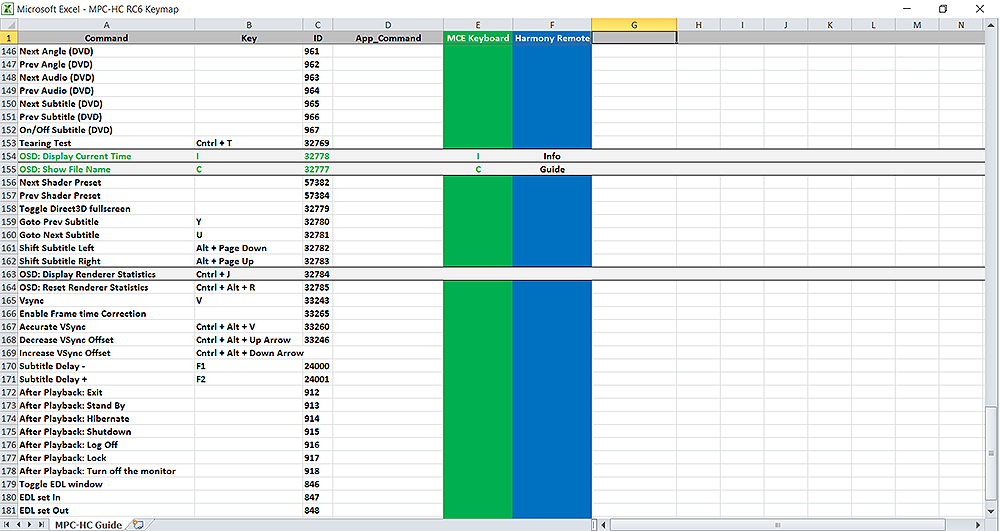Select column M header
The image size is (1000, 531).
(x=917, y=25)
